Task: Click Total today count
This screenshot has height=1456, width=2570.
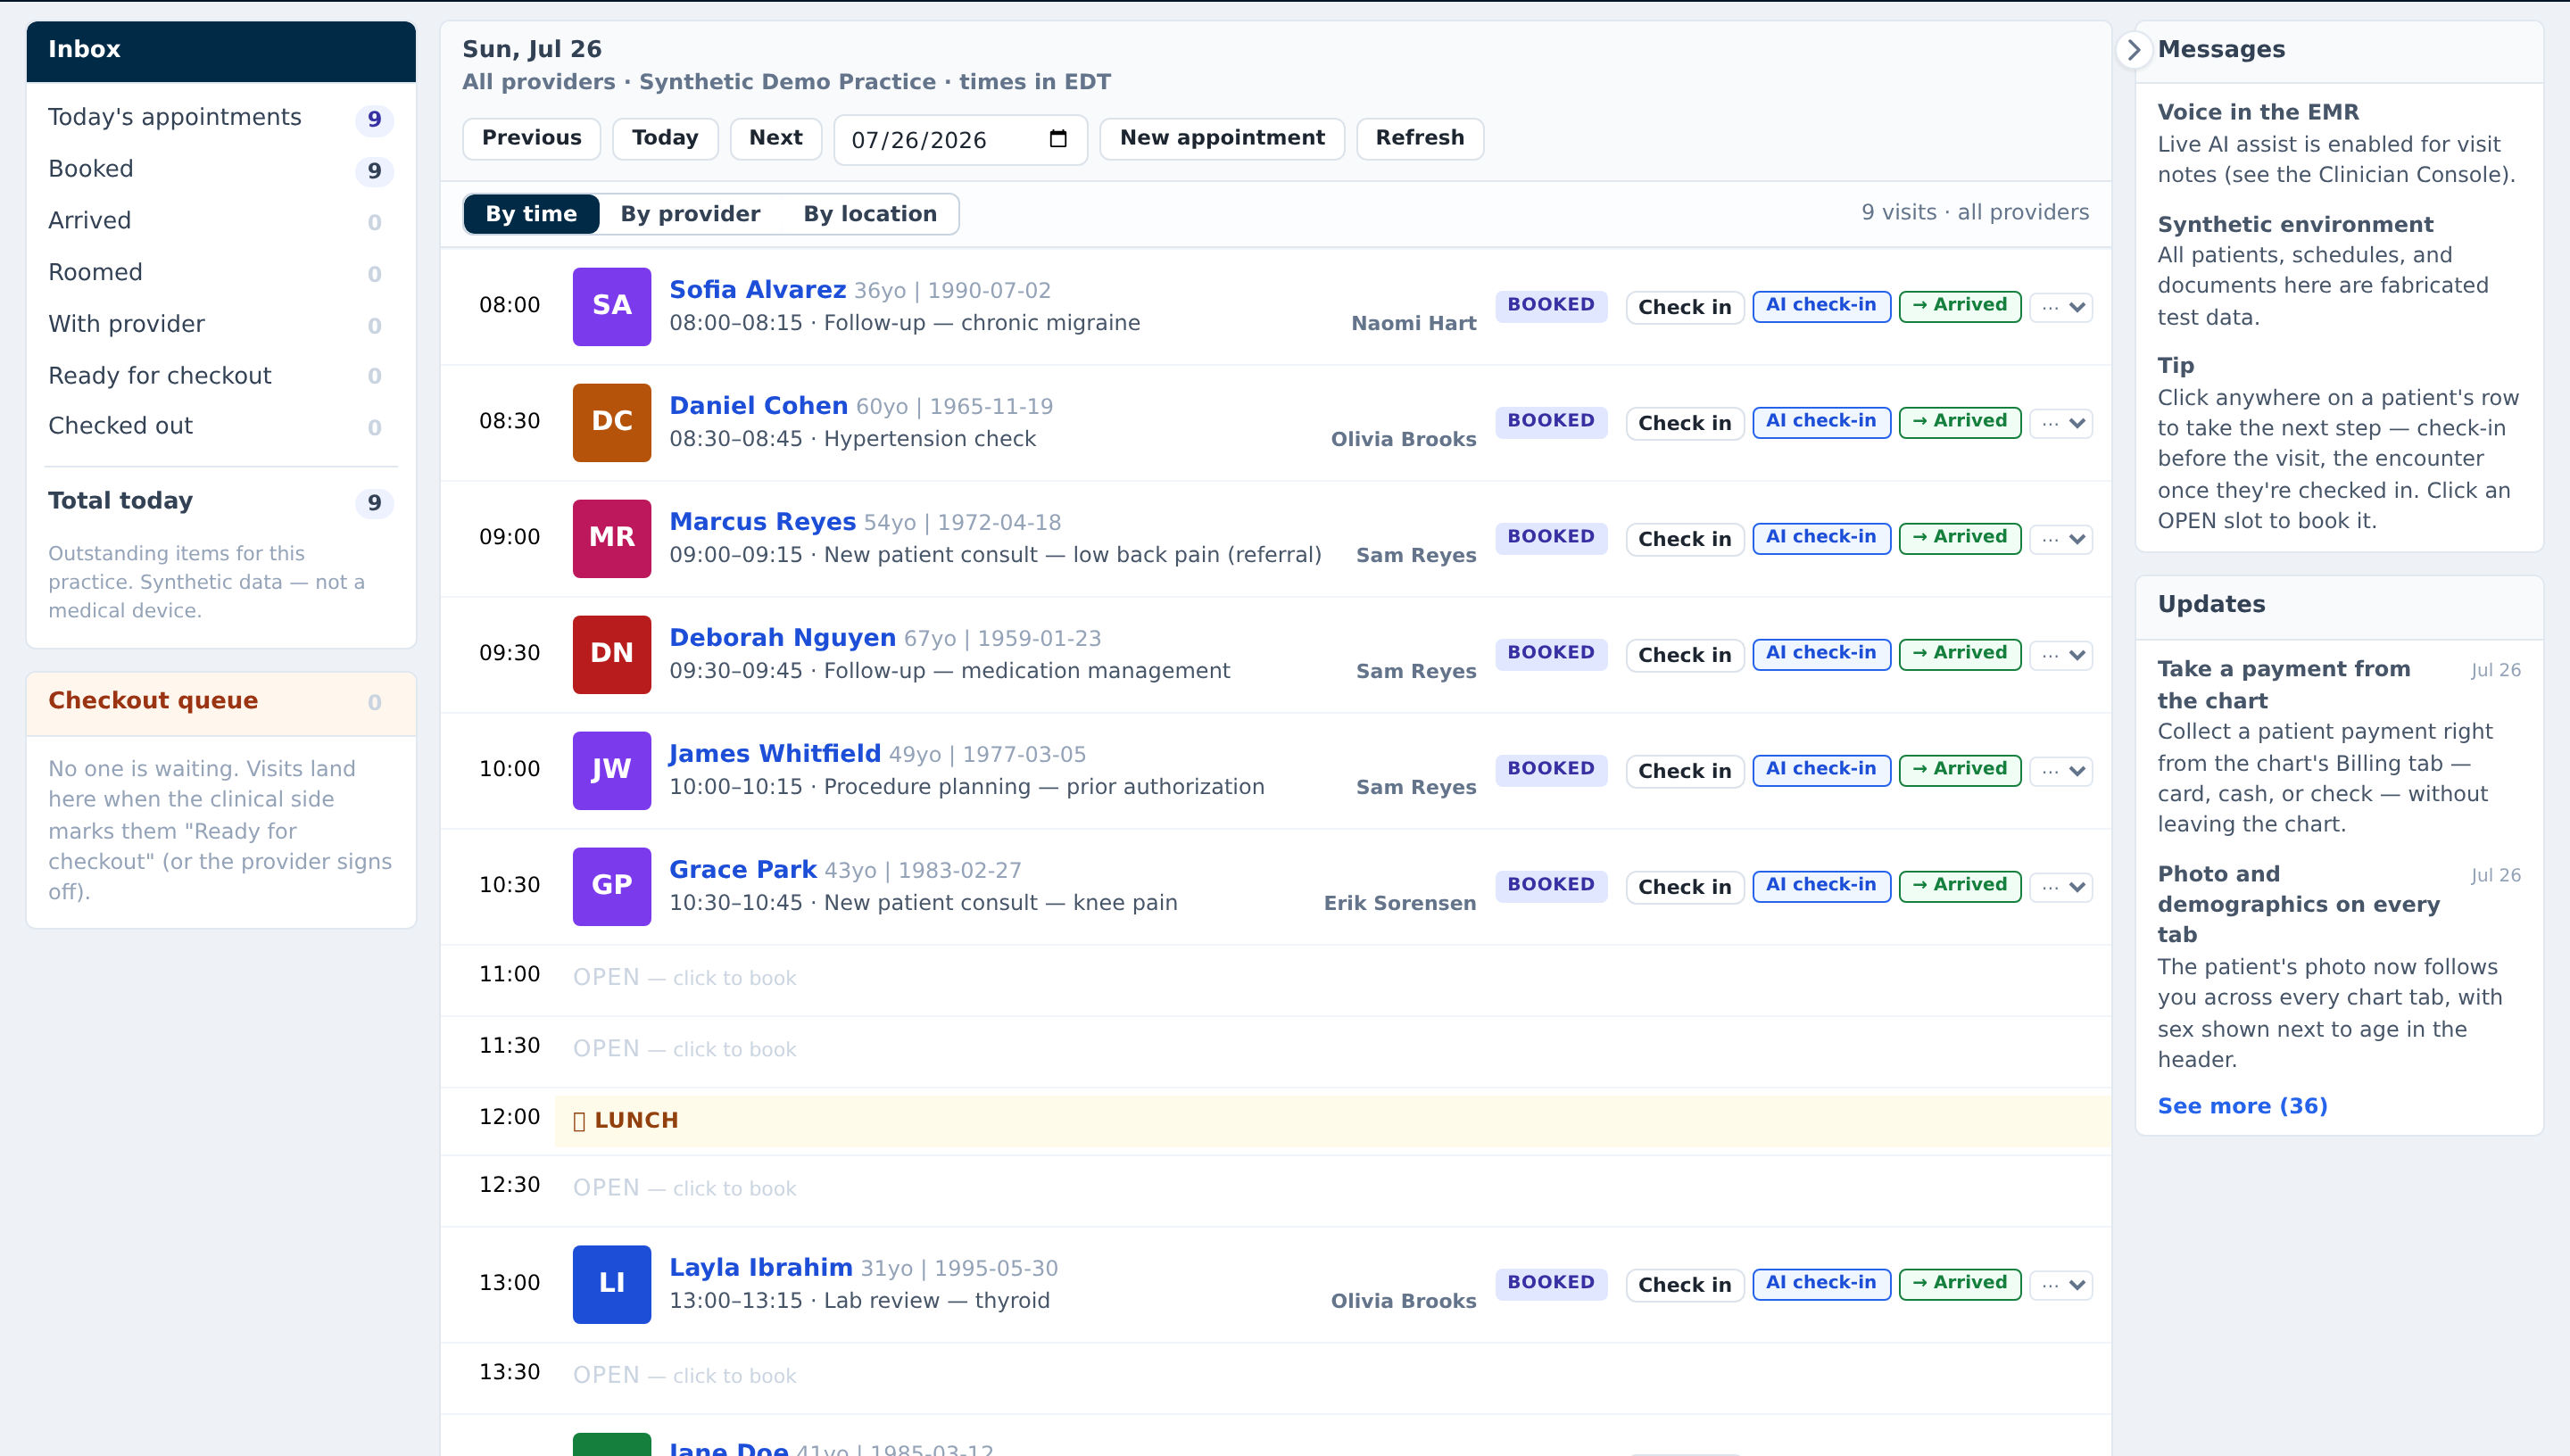Action: (x=374, y=503)
